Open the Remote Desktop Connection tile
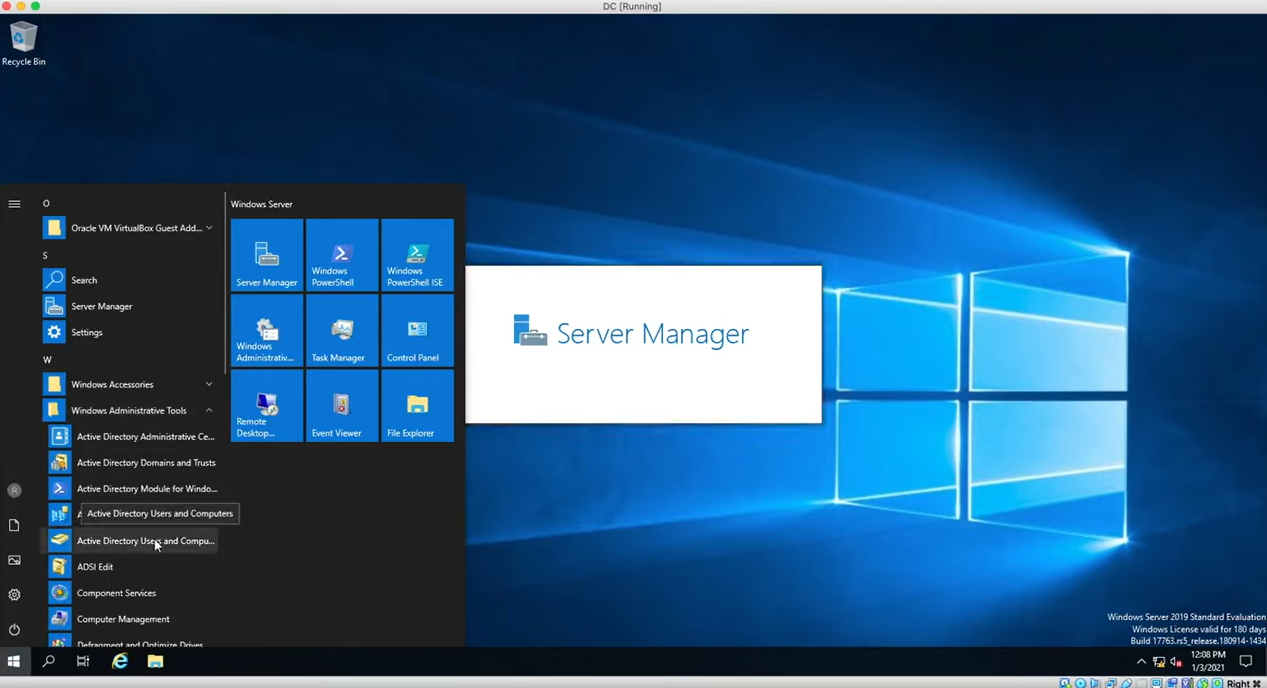Viewport: 1267px width, 688px height. [x=267, y=406]
